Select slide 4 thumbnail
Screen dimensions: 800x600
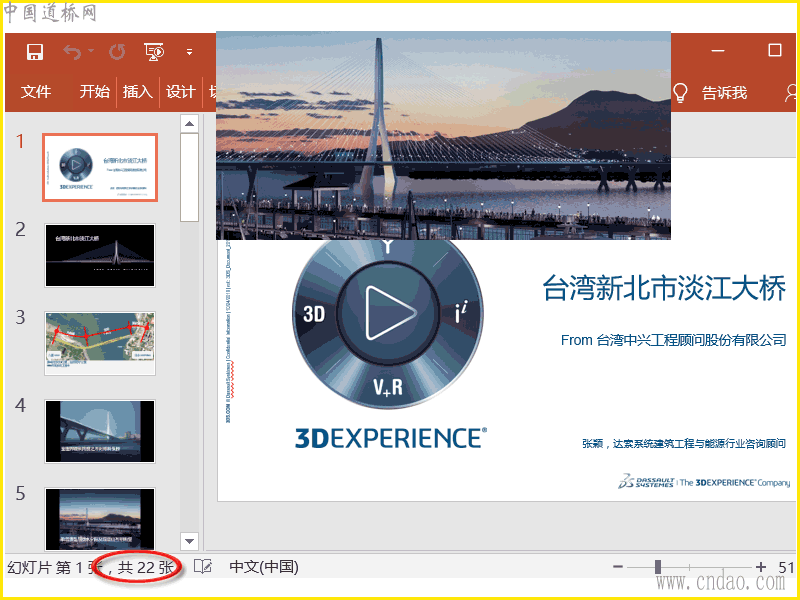pyautogui.click(x=100, y=431)
